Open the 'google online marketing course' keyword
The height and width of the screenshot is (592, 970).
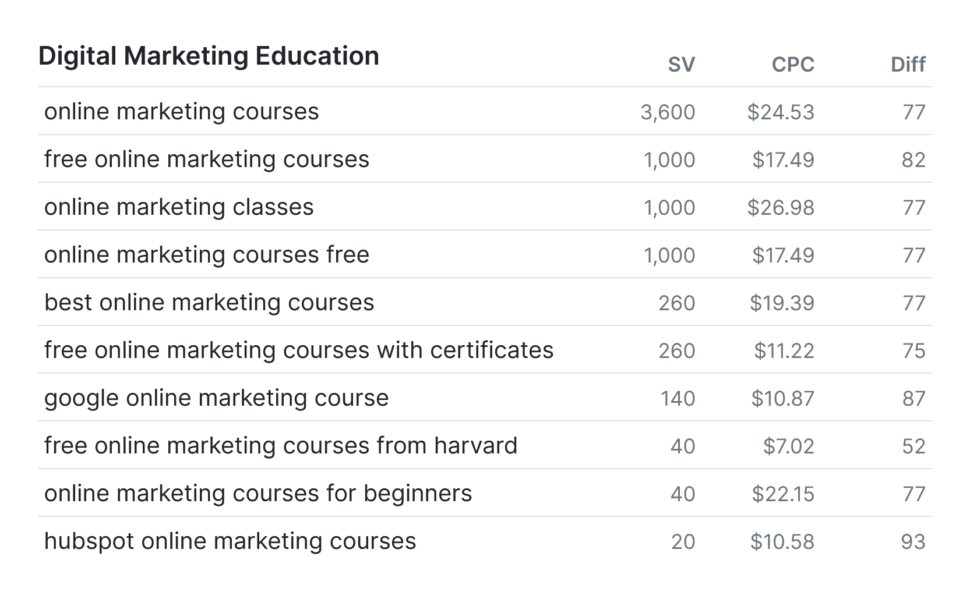pos(217,398)
